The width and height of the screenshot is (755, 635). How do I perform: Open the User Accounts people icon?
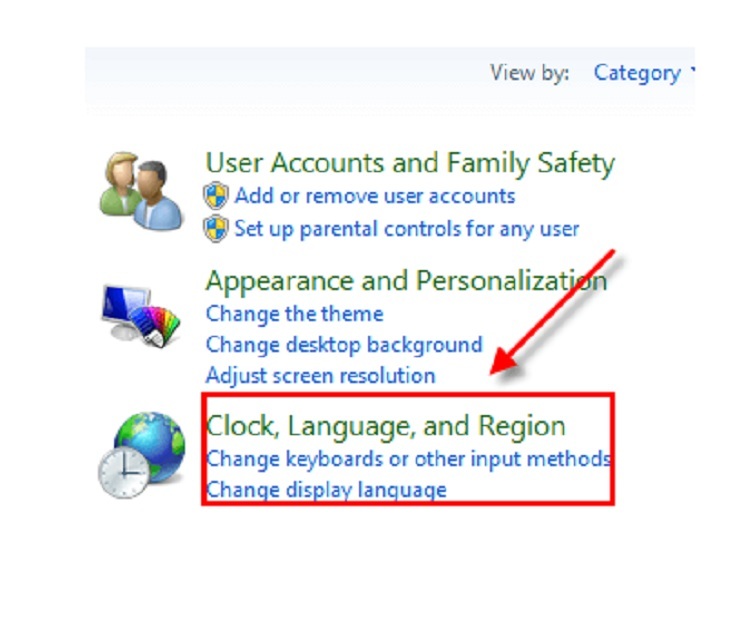click(x=141, y=190)
